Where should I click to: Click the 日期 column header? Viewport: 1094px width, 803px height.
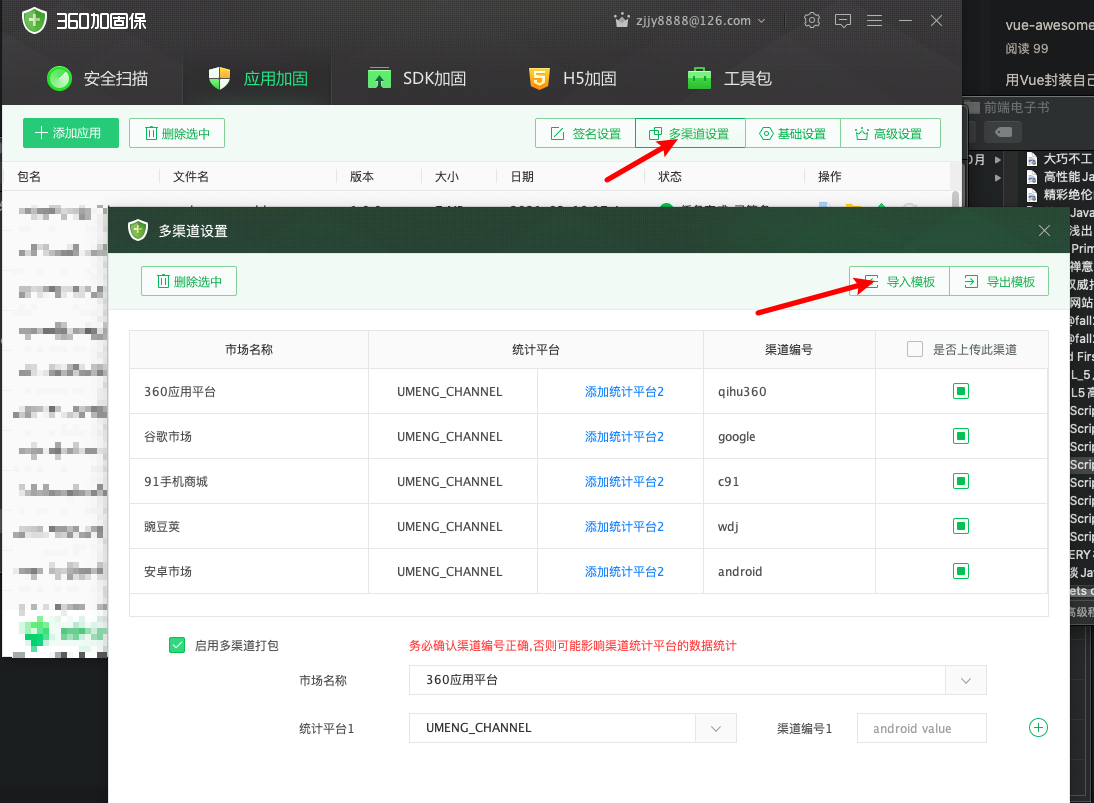coord(522,177)
